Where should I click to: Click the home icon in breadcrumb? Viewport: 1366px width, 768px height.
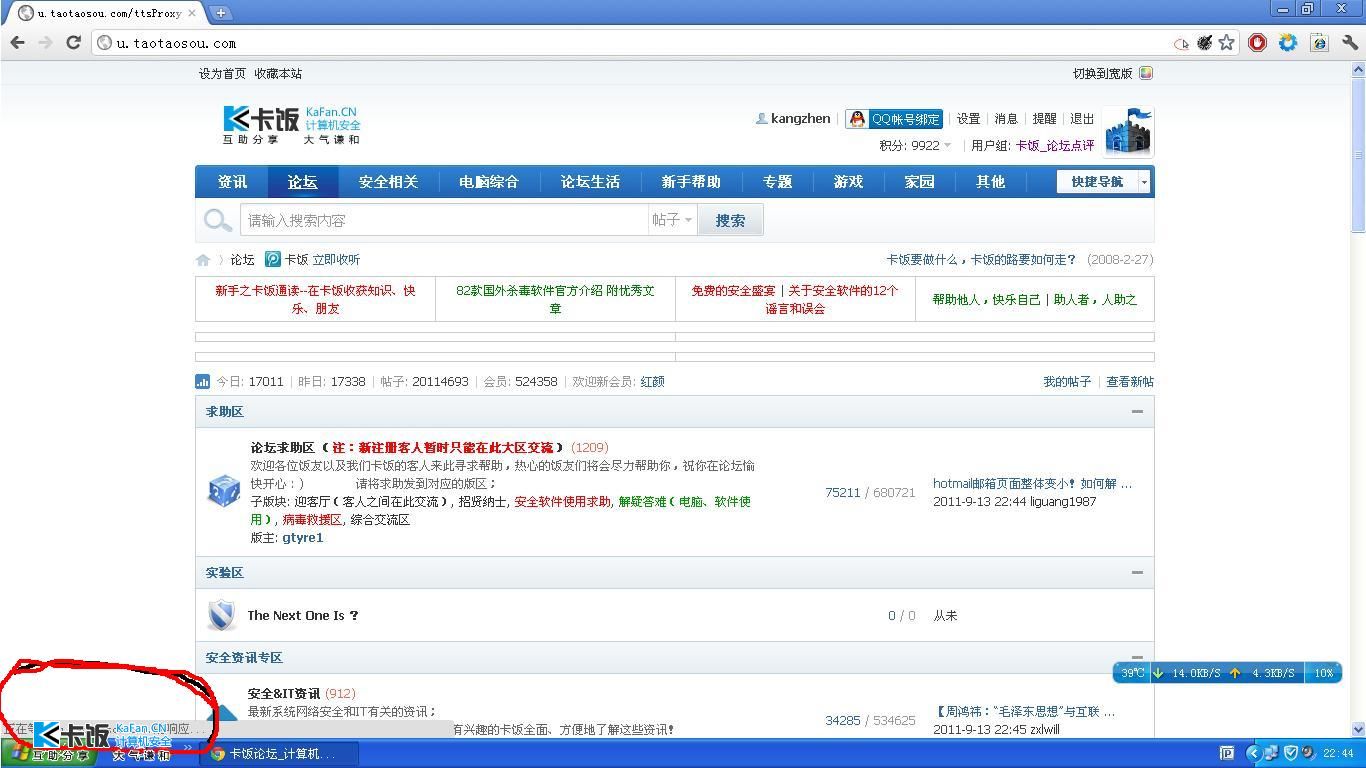pyautogui.click(x=203, y=260)
